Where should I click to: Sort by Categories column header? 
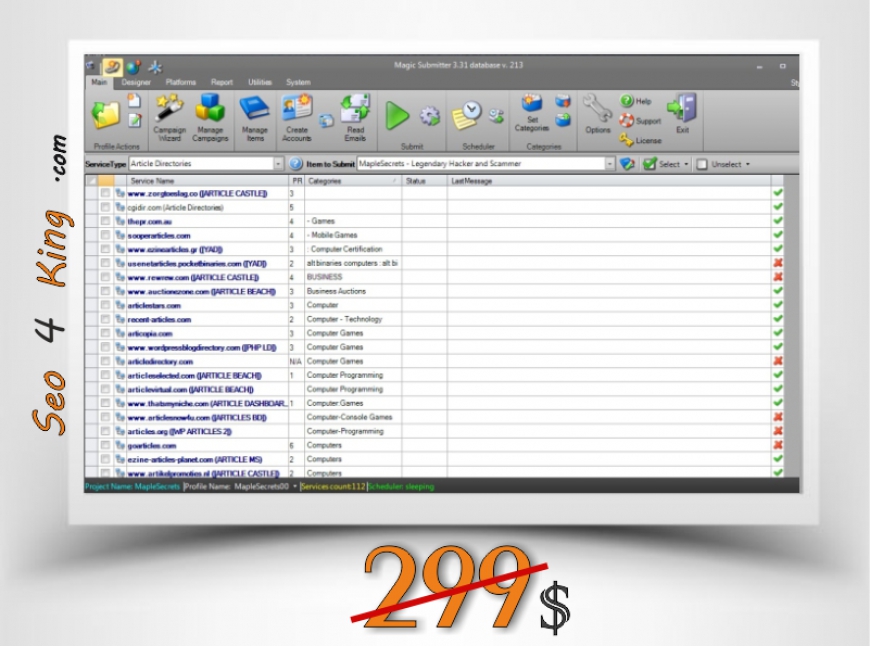point(353,181)
